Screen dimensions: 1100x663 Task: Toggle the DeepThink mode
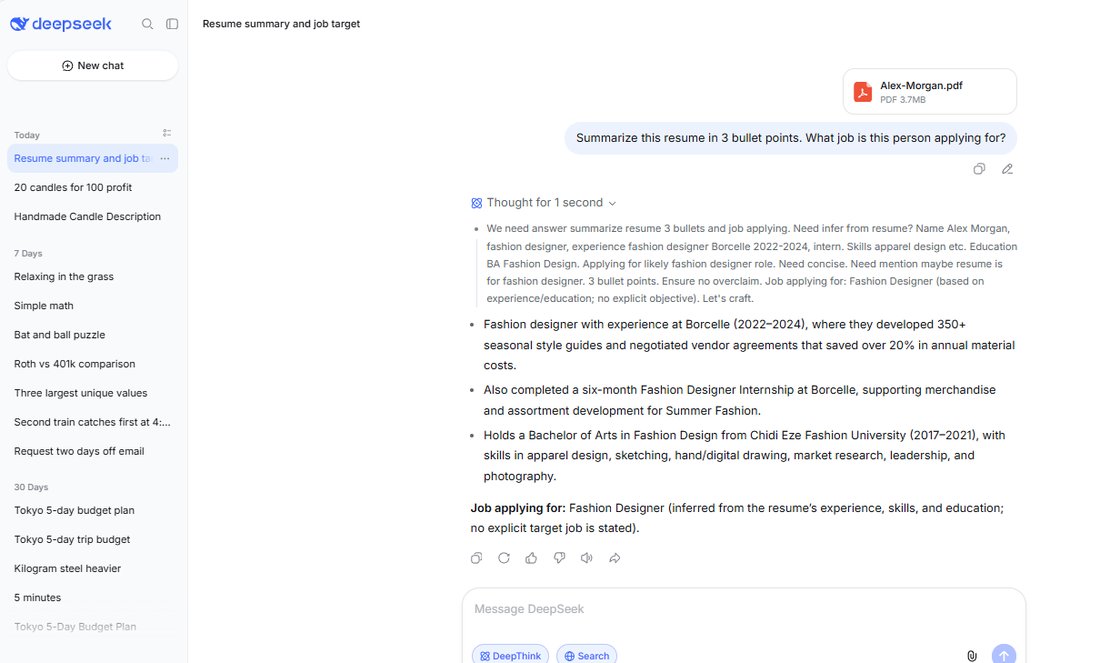point(511,655)
